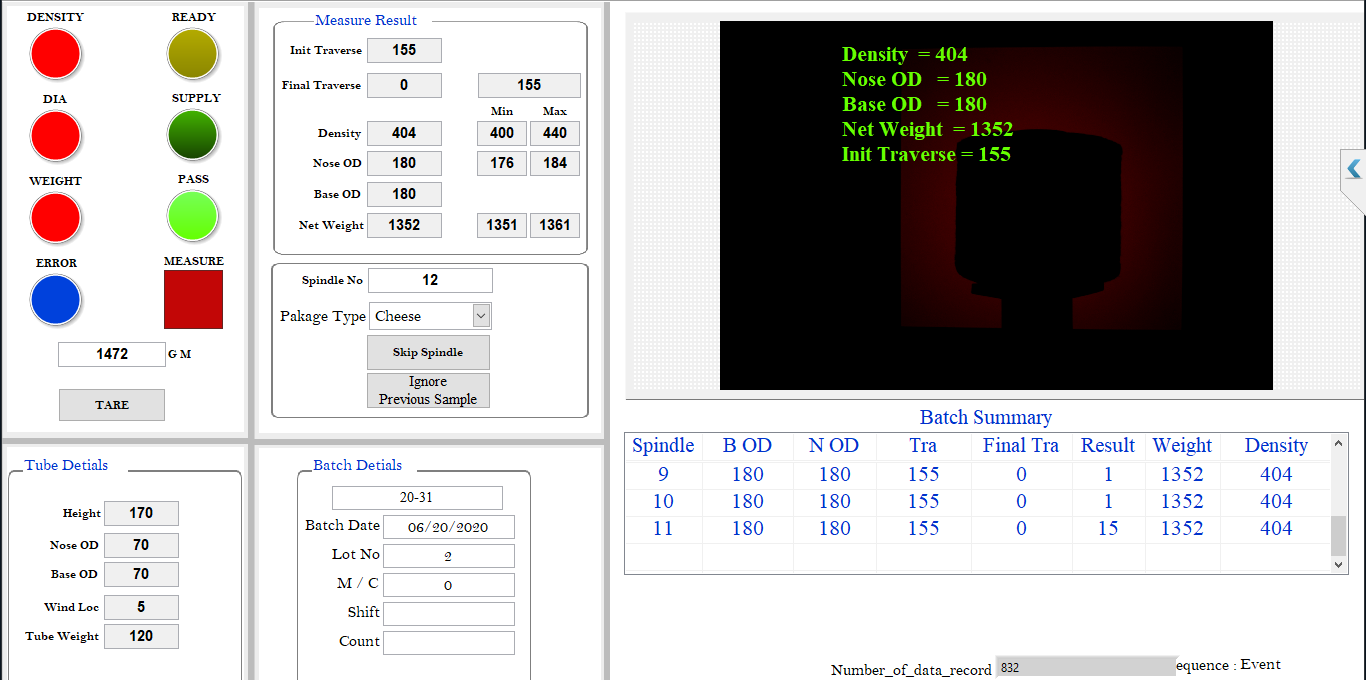Expand the side panel chevron arrow
Screen dimensions: 1366x680
coord(1353,169)
